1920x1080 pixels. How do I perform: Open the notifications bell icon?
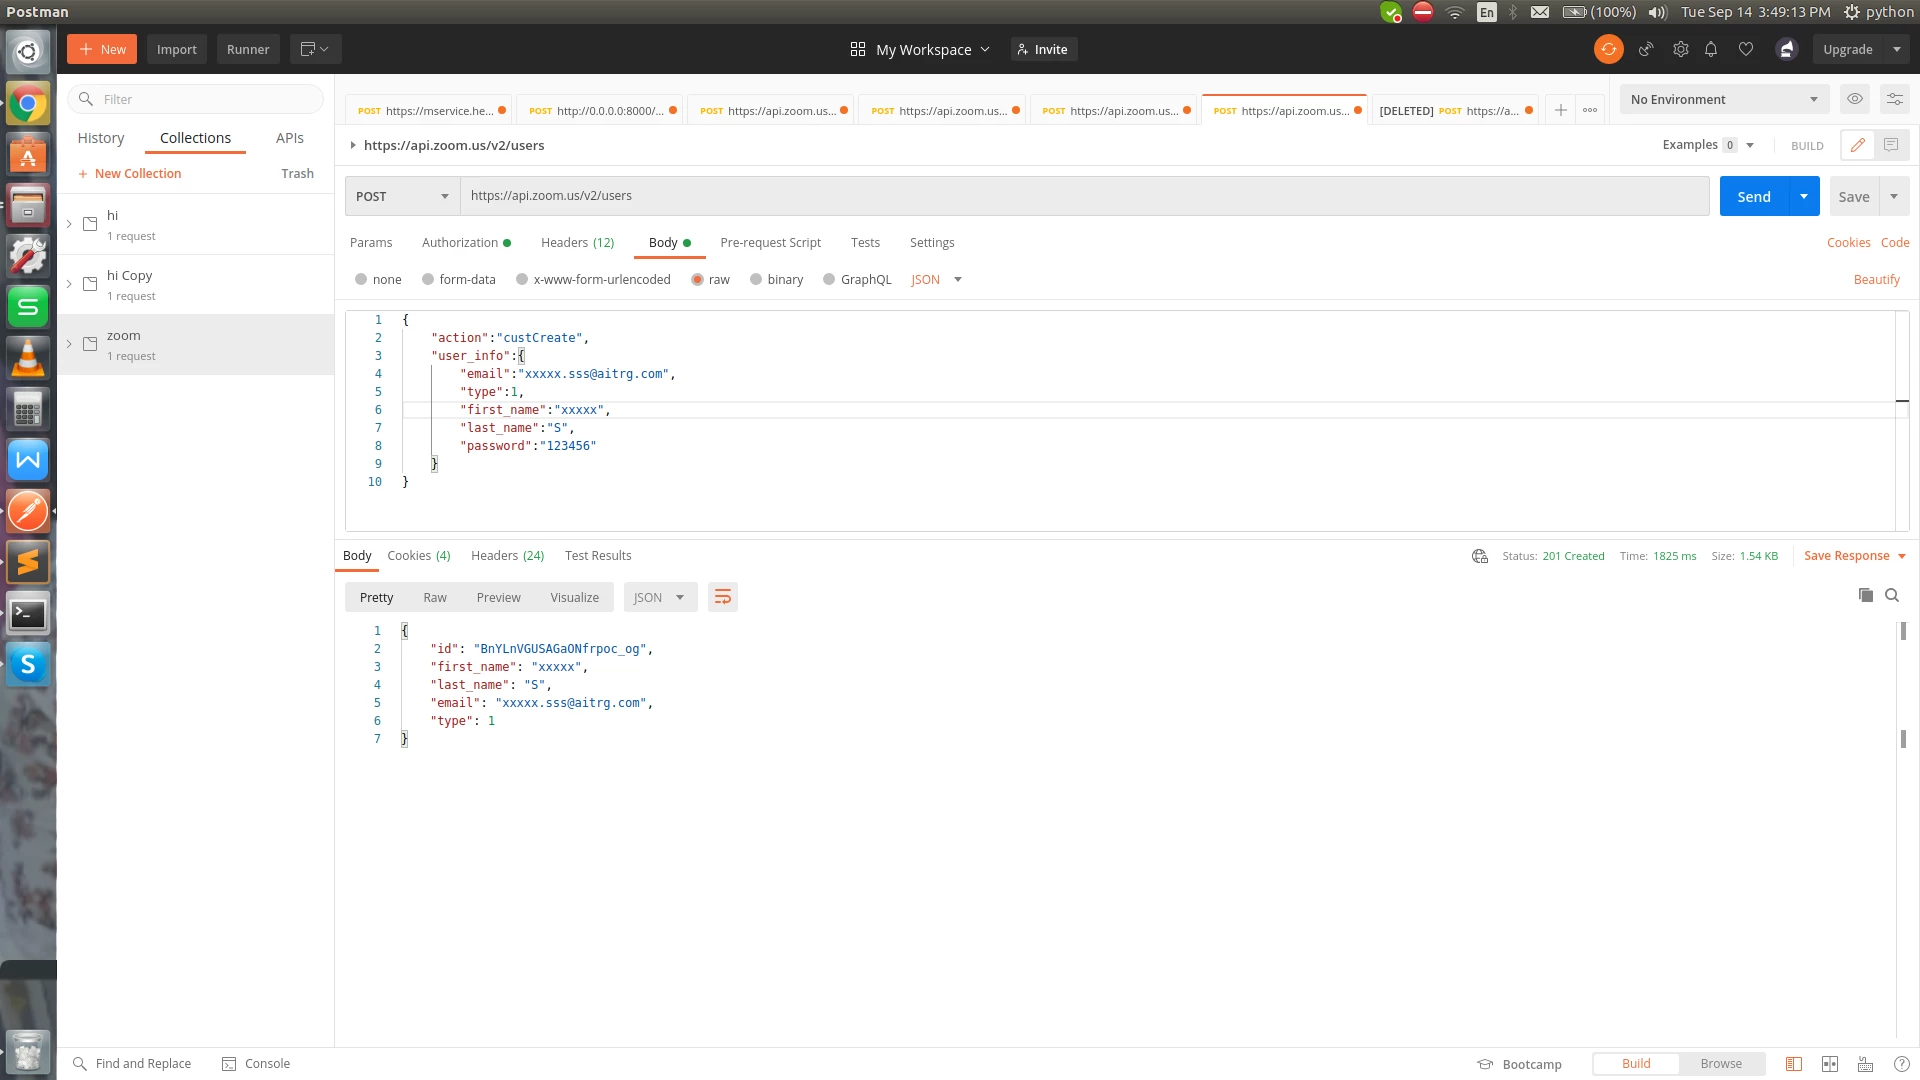(x=1711, y=49)
